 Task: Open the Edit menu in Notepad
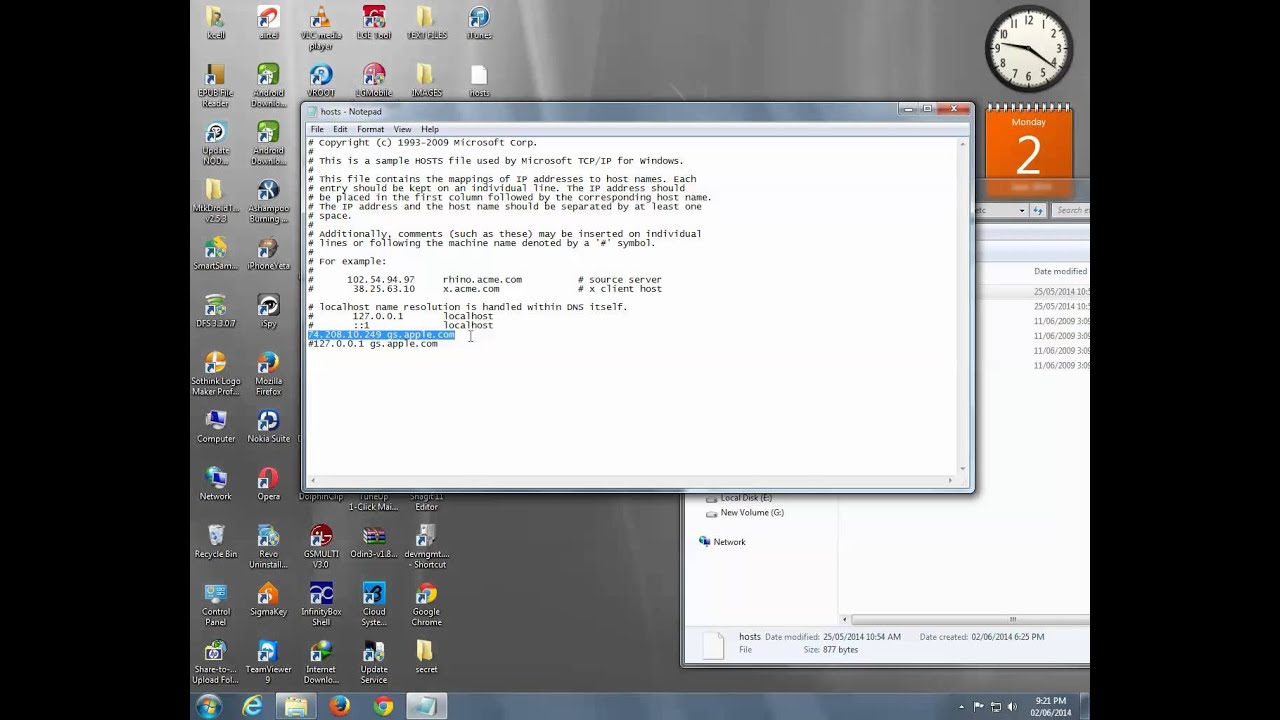(340, 129)
